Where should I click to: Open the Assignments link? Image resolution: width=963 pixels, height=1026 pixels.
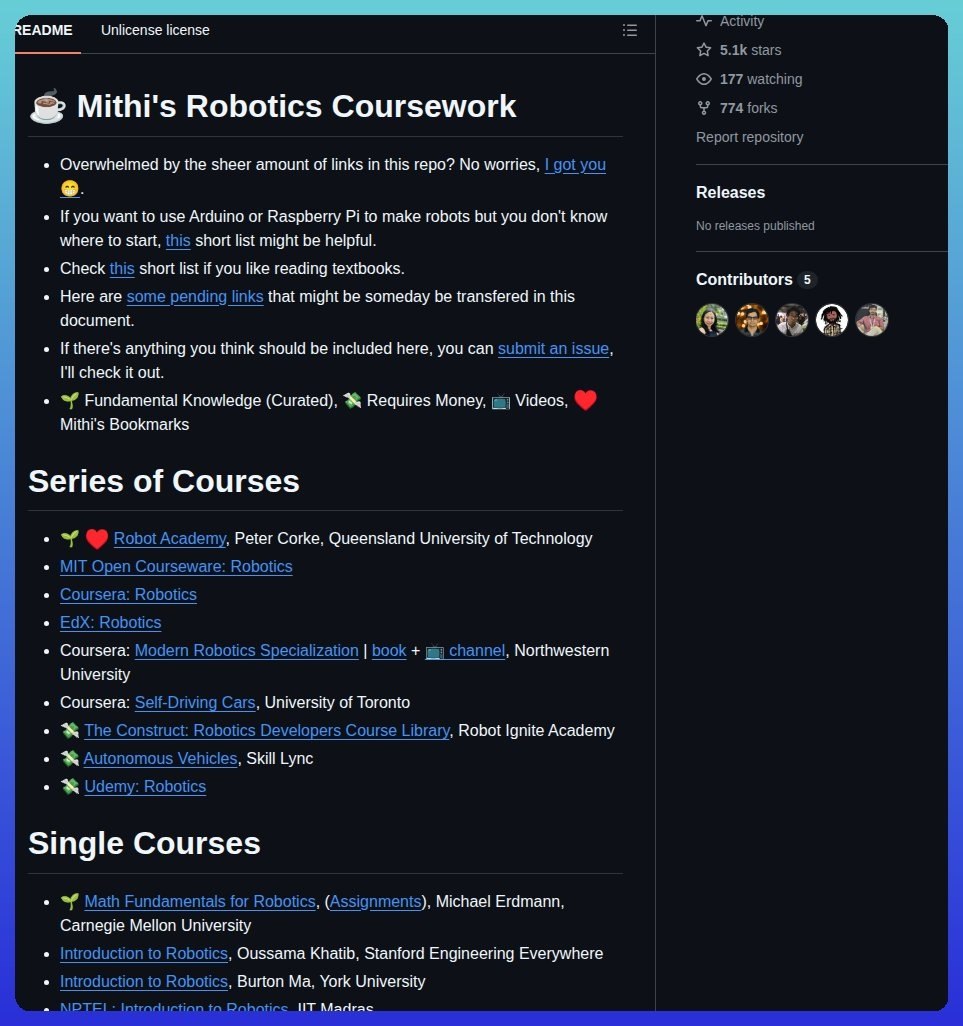[376, 901]
